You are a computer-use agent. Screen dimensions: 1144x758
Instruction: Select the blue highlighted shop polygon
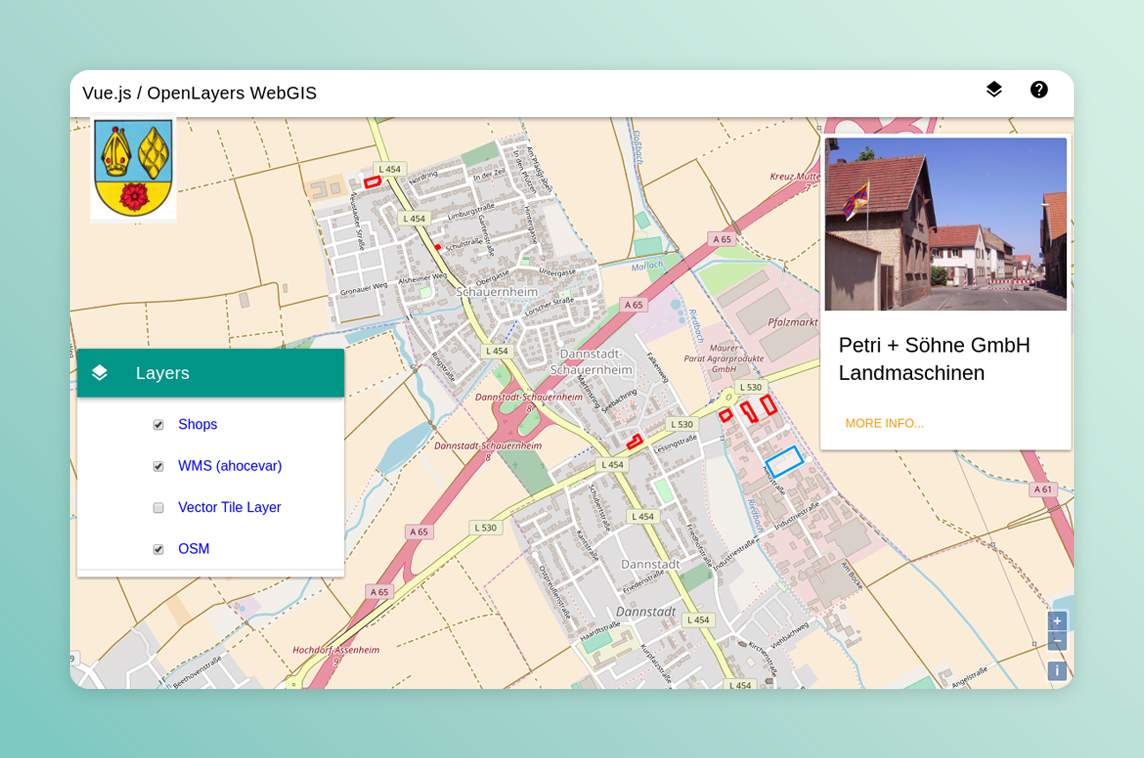click(x=784, y=462)
